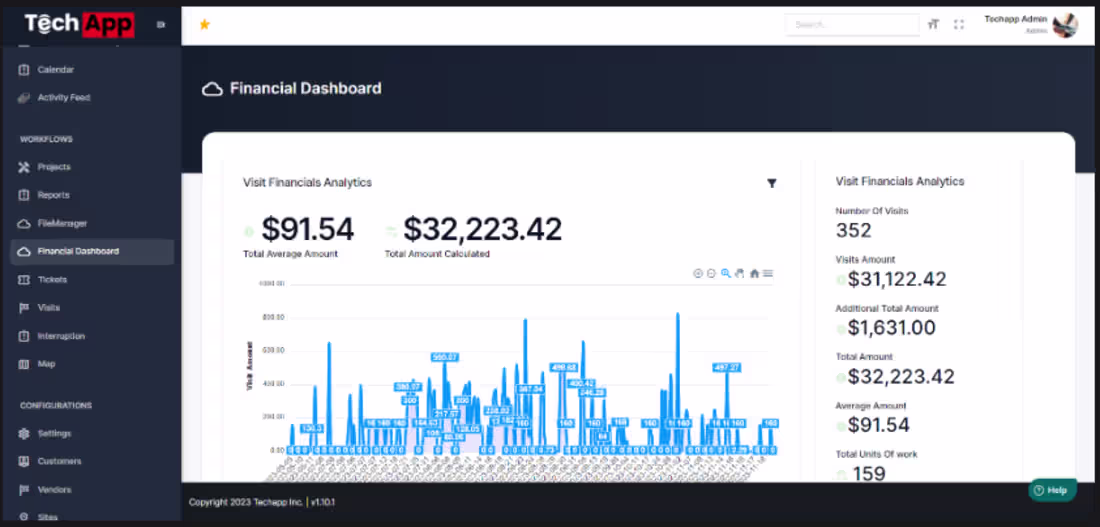The image size is (1100, 527).
Task: Click the Total Amount Calculated caption
Action: pos(437,254)
